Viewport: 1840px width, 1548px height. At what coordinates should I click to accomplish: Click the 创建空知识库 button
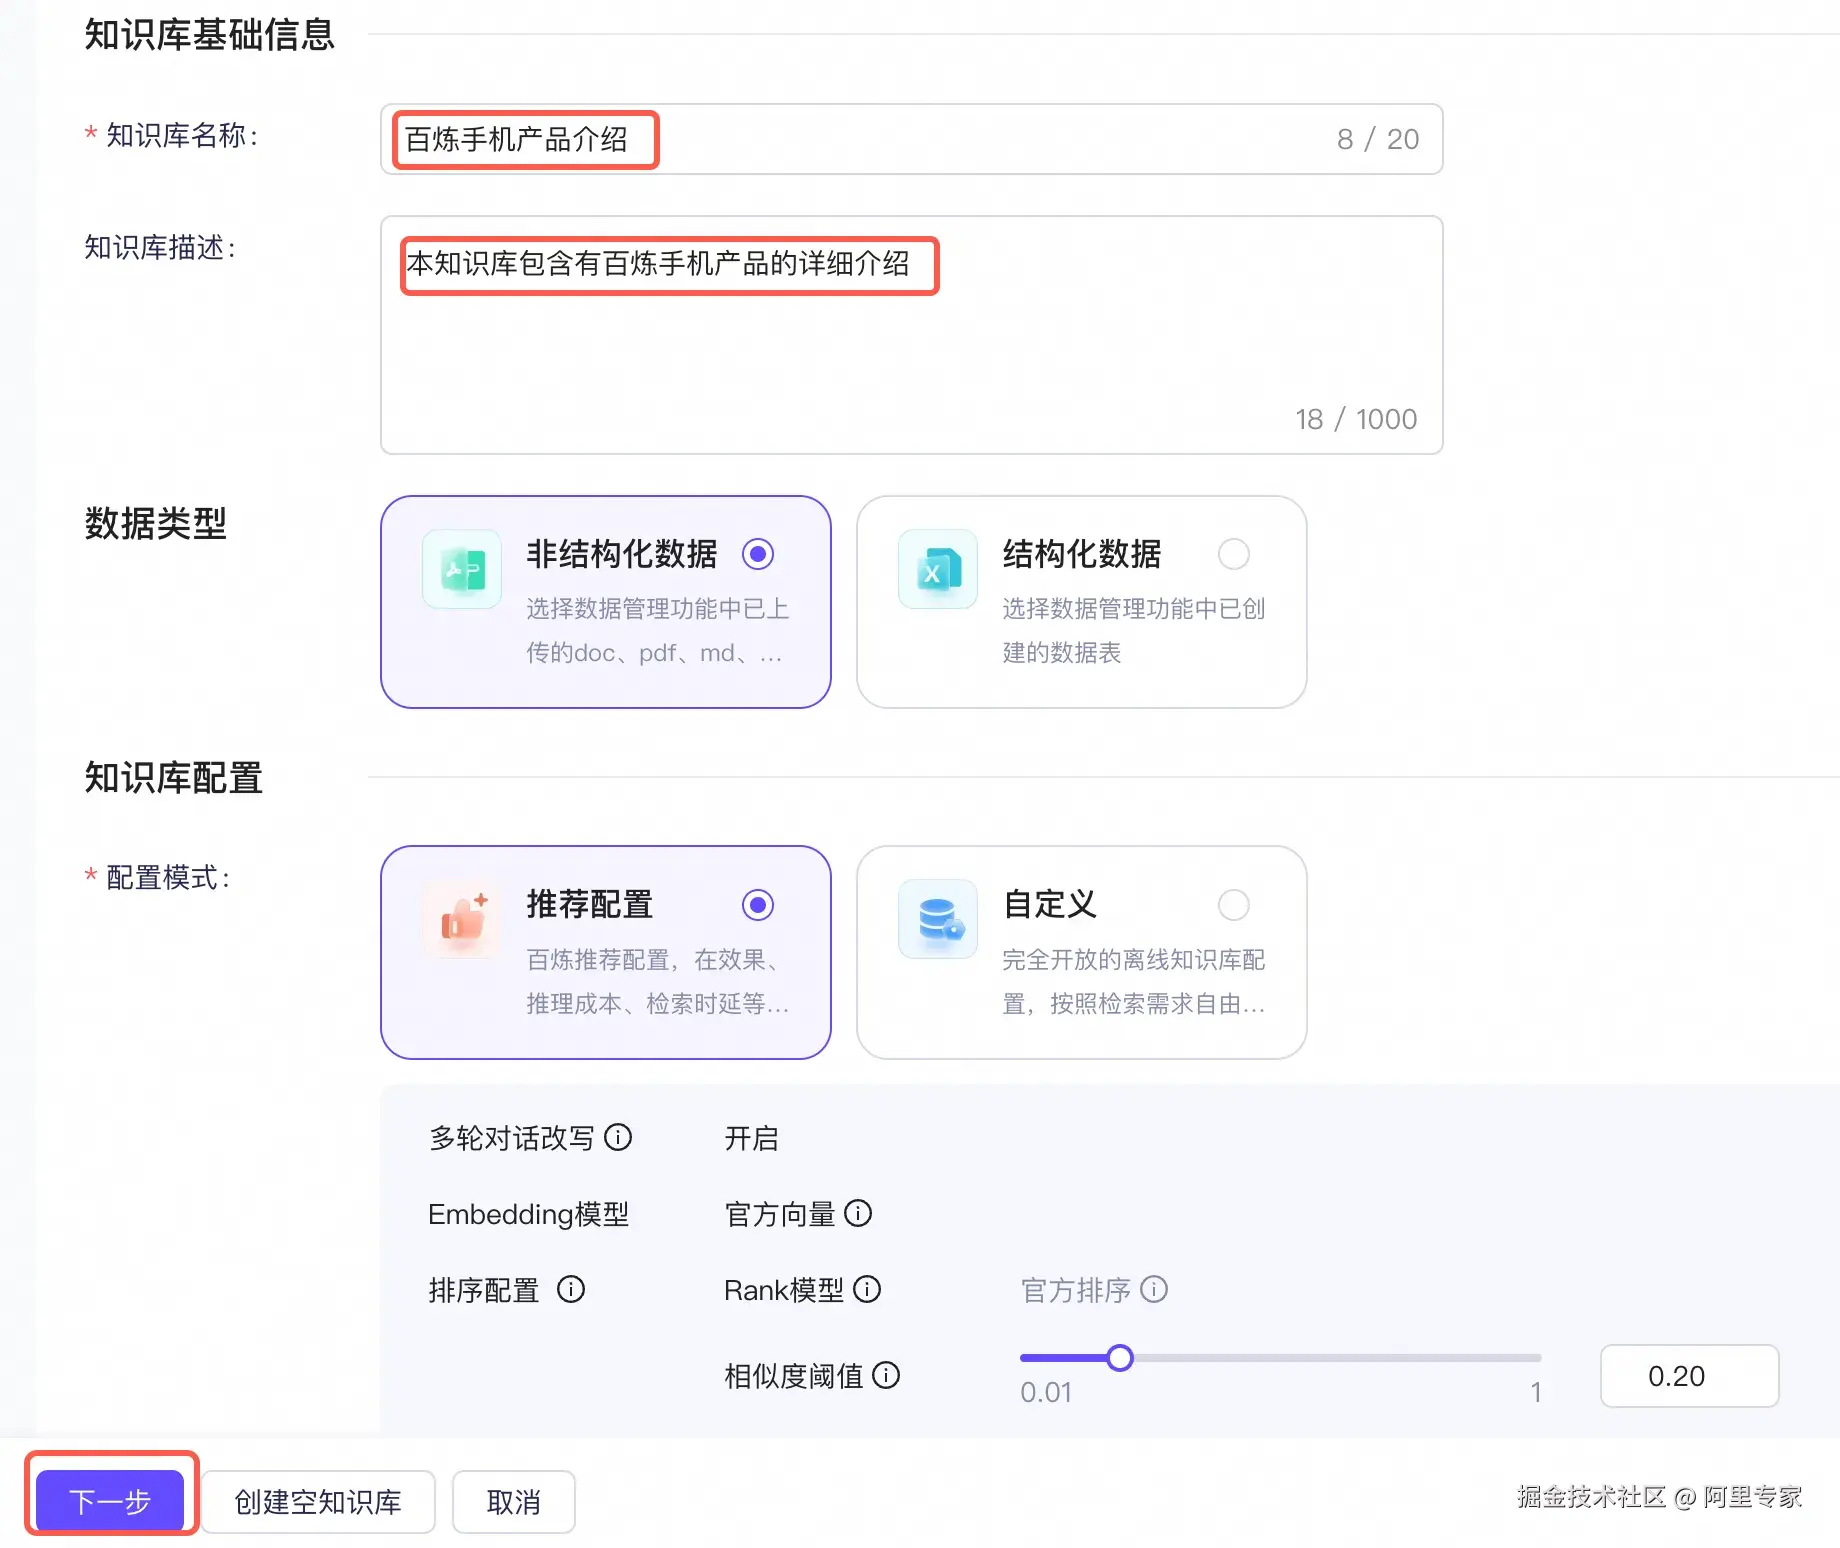(318, 1501)
